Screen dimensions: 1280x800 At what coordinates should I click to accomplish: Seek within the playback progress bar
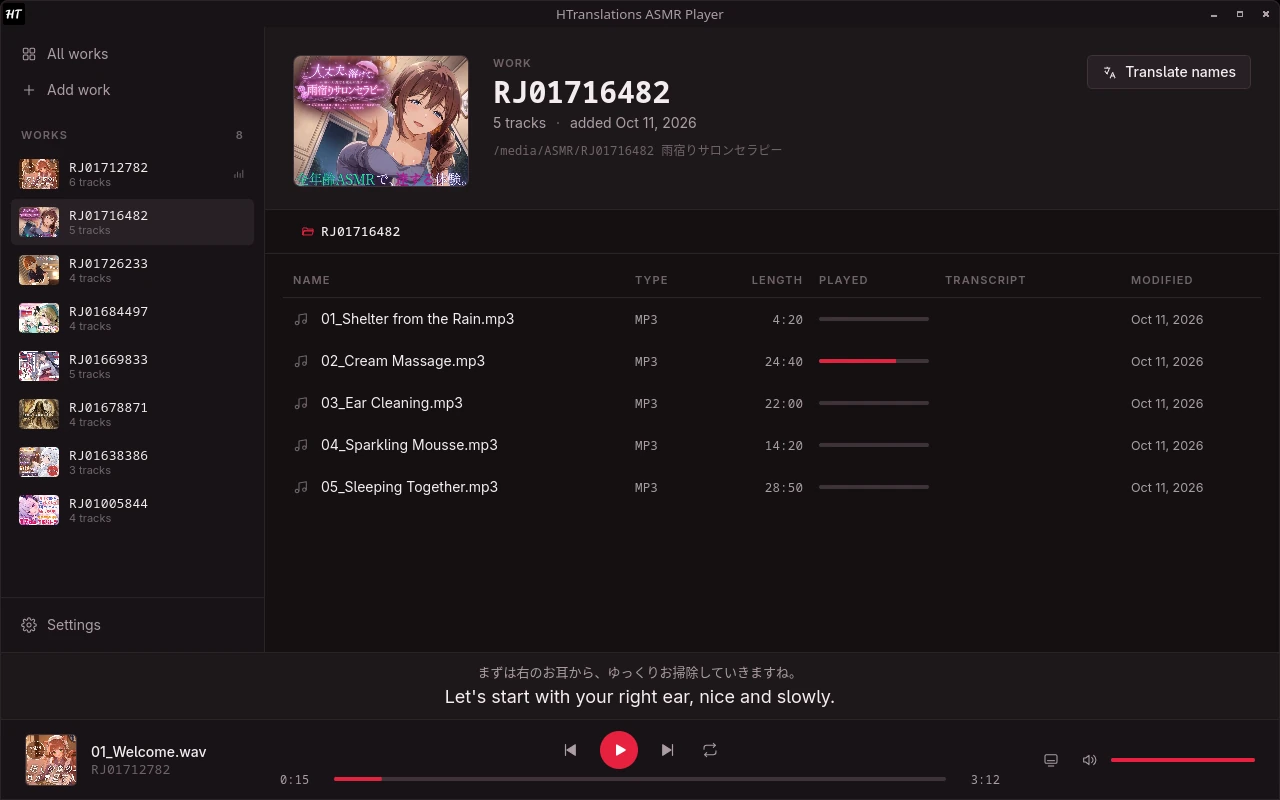[x=640, y=779]
